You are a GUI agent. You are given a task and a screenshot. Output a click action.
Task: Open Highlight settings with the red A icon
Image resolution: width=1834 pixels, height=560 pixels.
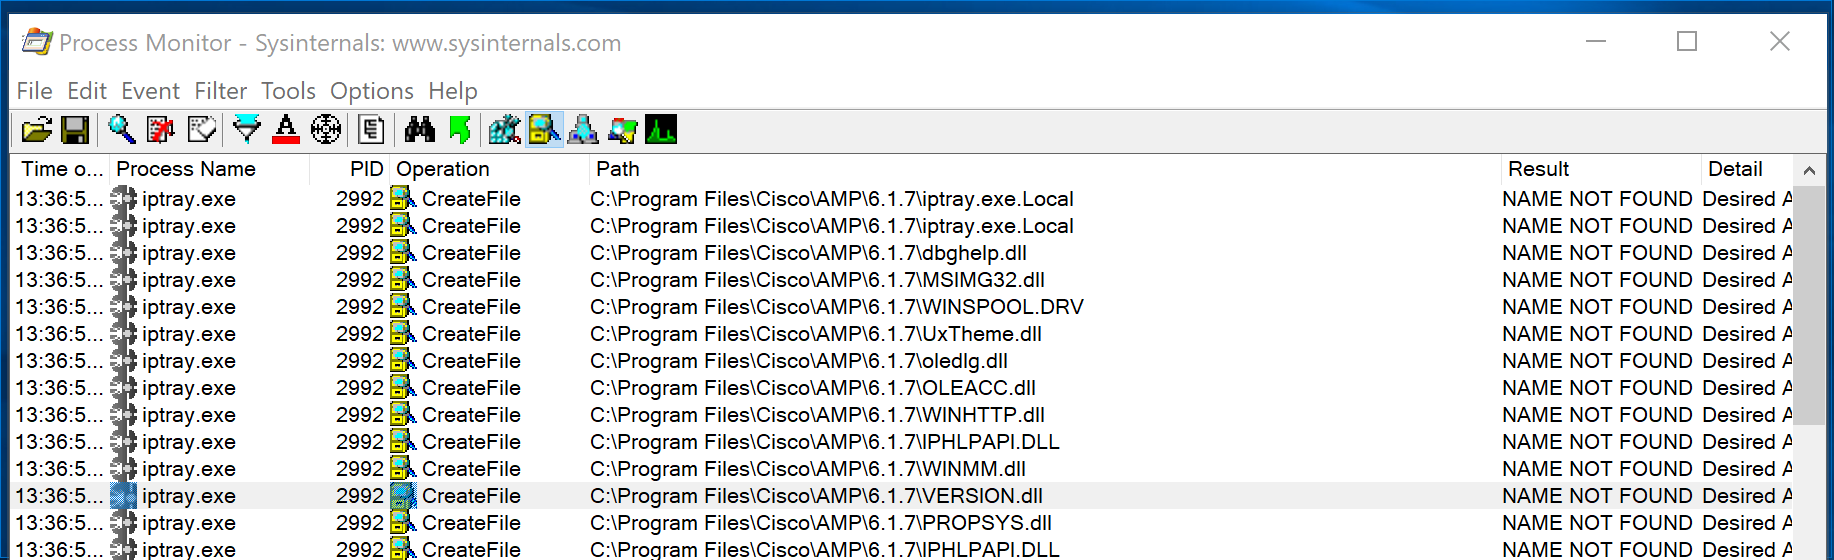point(286,129)
